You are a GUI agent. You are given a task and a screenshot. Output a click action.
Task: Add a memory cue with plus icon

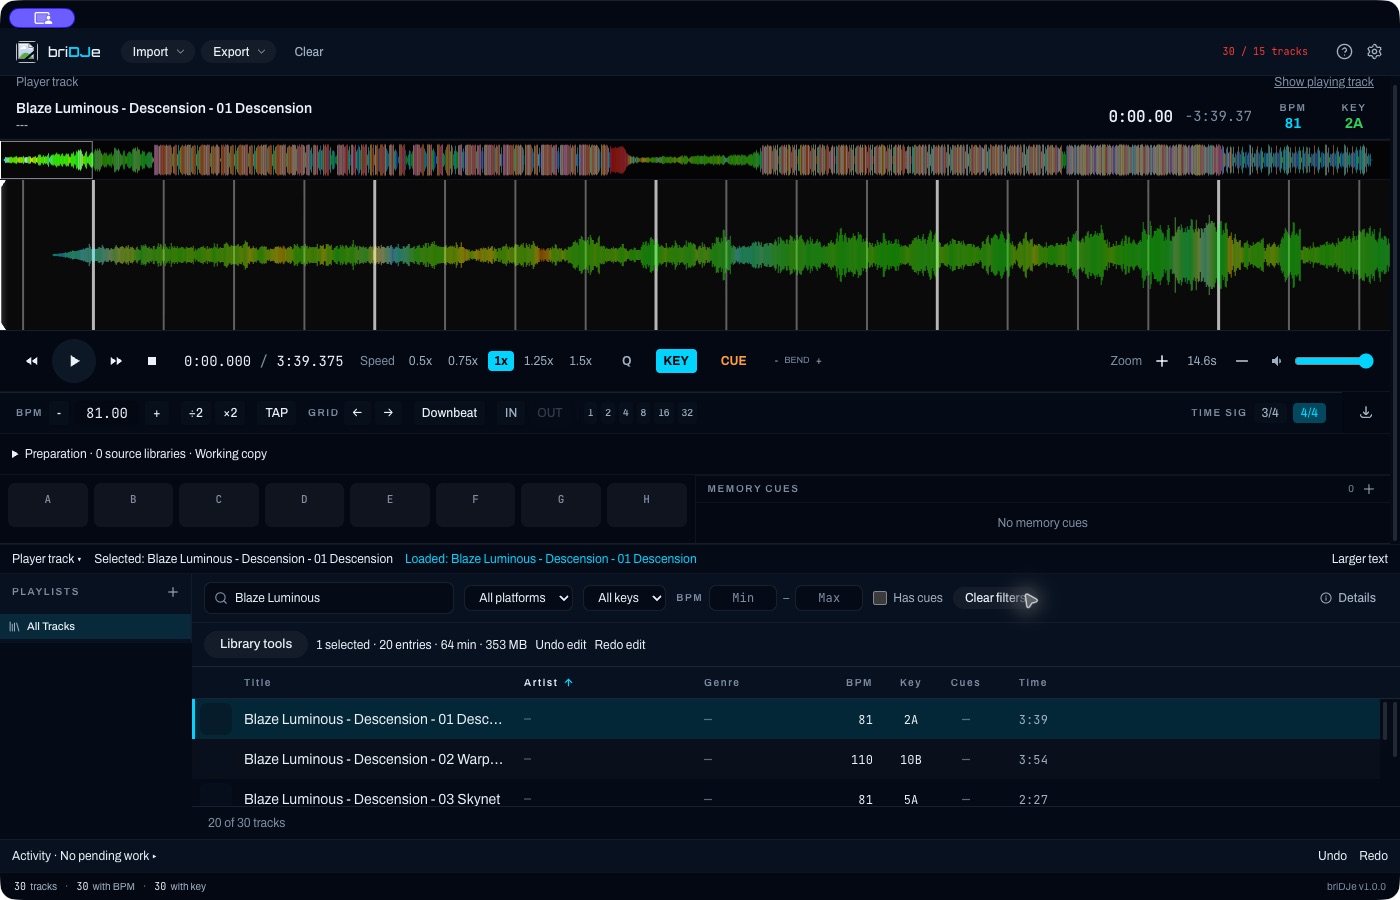1369,489
